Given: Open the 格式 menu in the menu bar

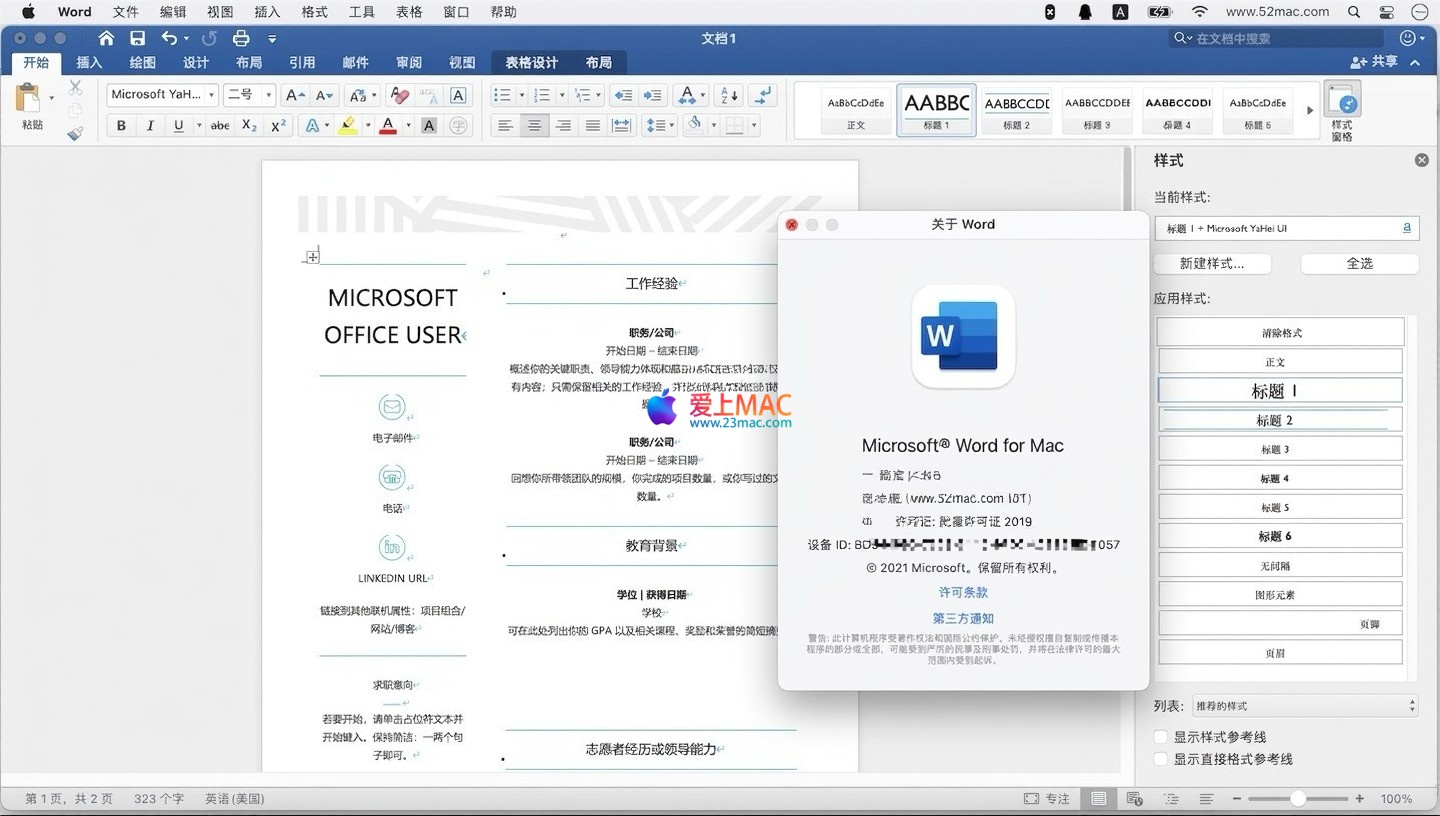Looking at the screenshot, I should click(314, 12).
